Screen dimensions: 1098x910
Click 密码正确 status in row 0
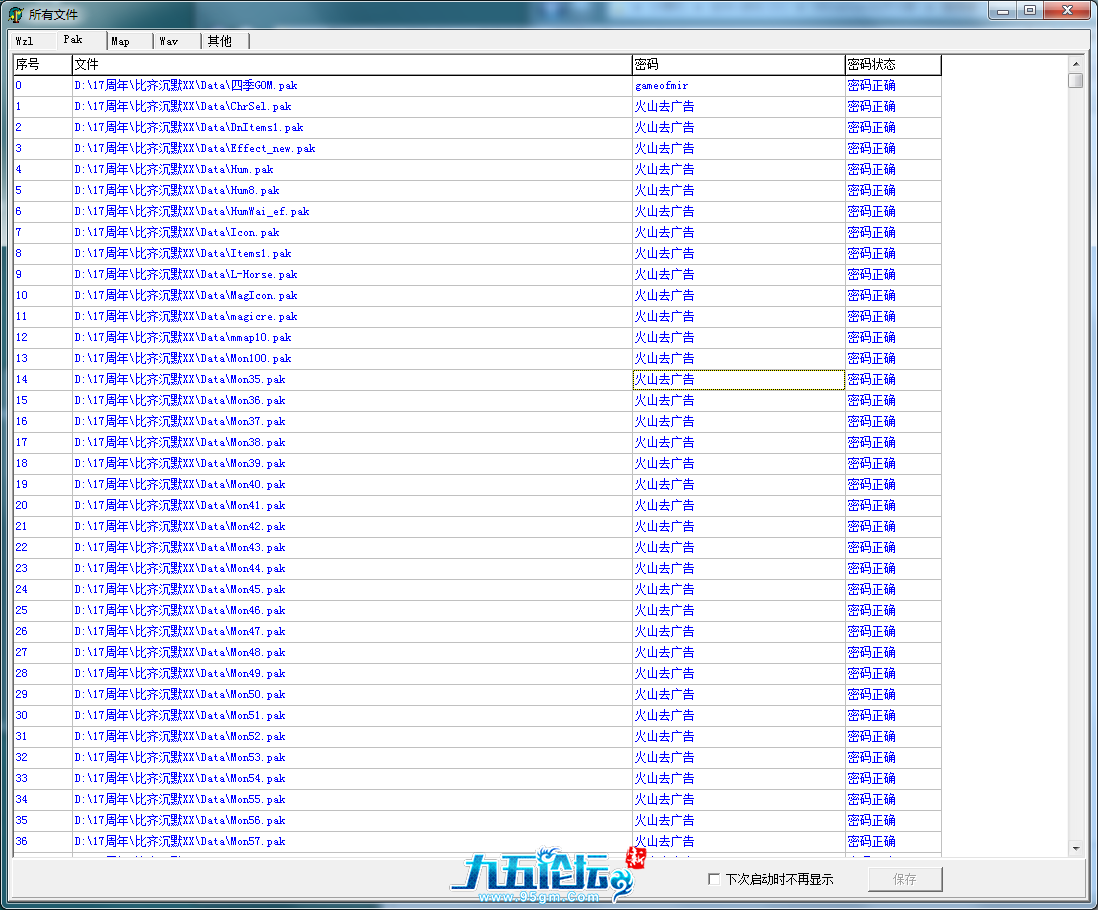(x=894, y=85)
